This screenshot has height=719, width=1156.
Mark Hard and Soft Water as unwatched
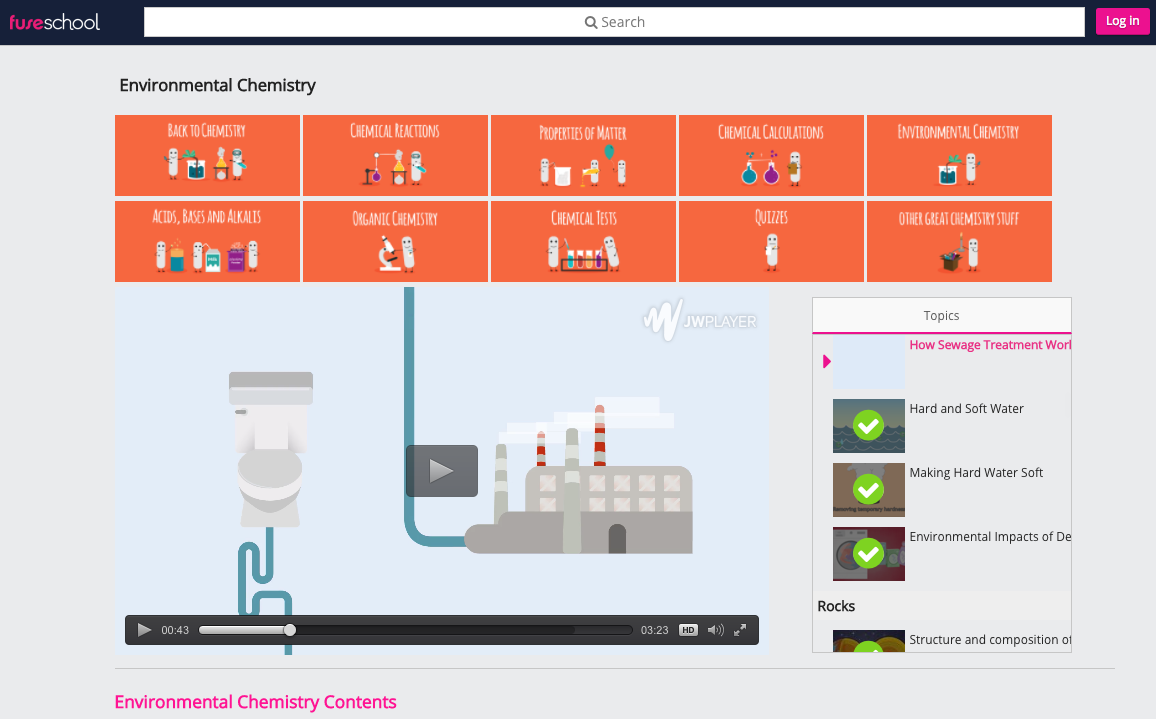coord(868,426)
